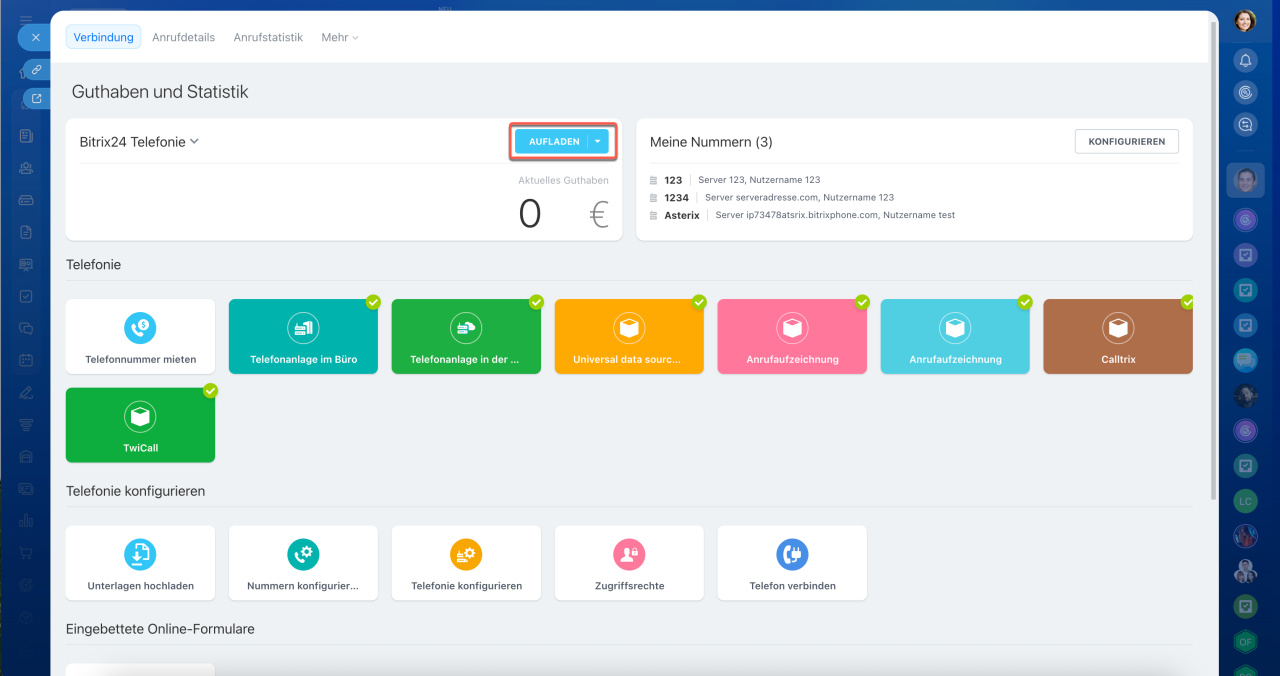Click the Telefon verbinden icon
1280x676 pixels.
pyautogui.click(x=792, y=554)
